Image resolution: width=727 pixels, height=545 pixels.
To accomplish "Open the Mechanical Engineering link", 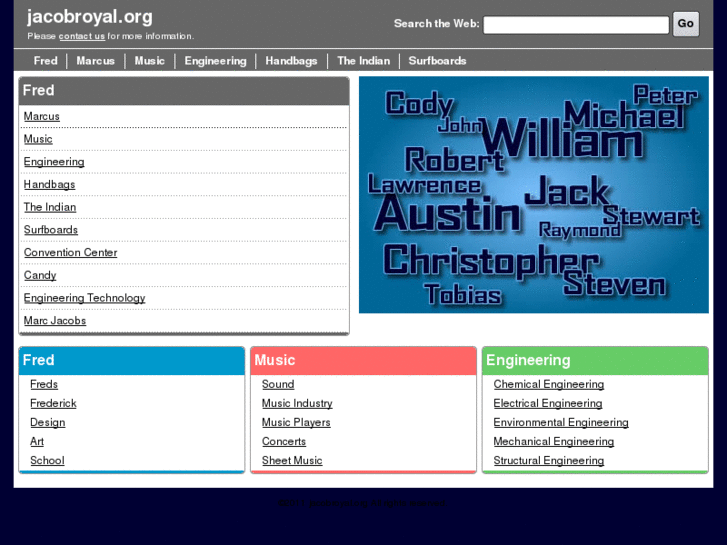I will pos(554,442).
